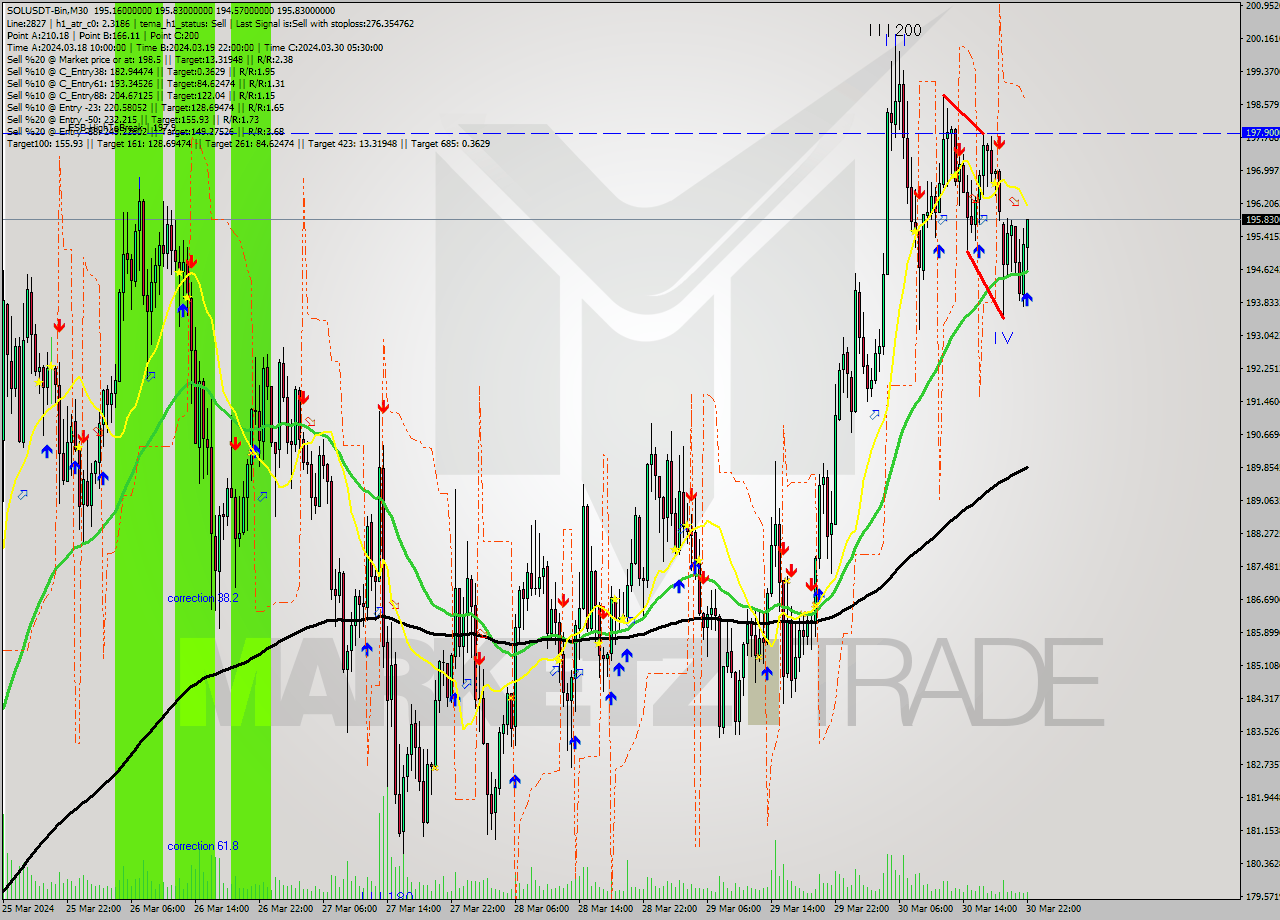Click the 194.624 price axis label
1280x920 pixels.
point(1262,269)
